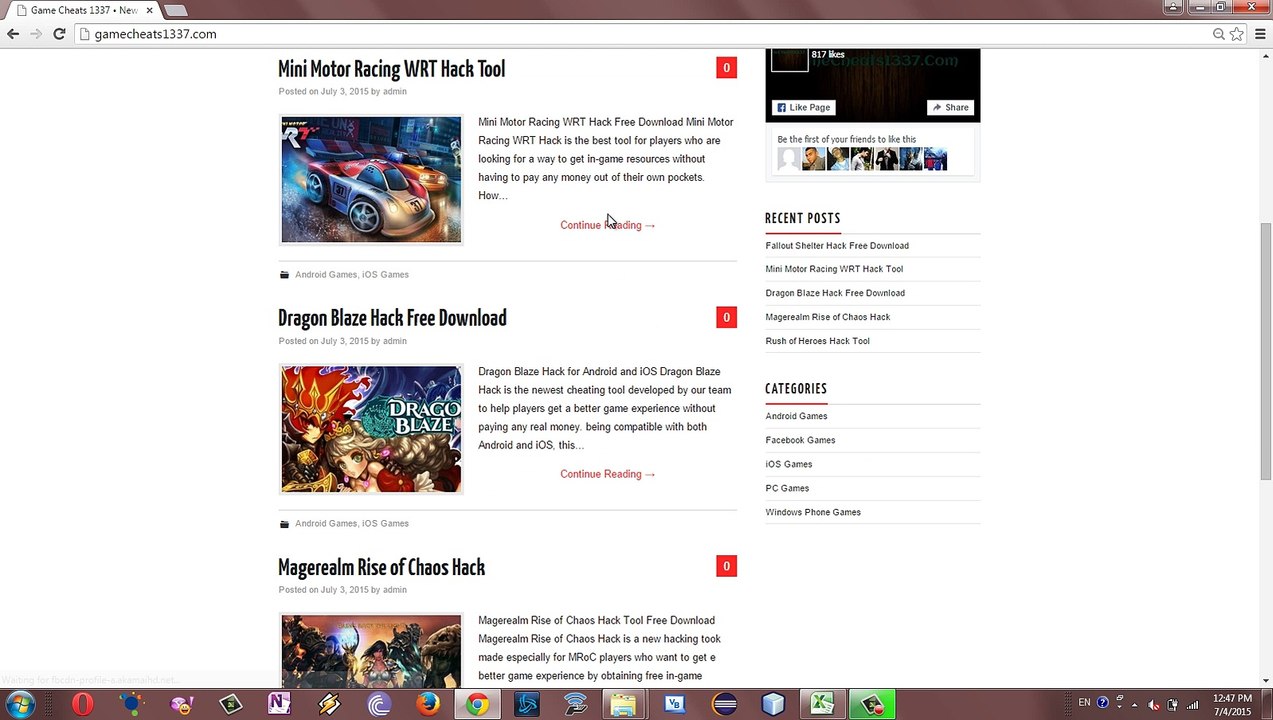Screen dimensions: 1273x720
Task: Click folder icon beside Mini Motor Racing categories
Action: pyautogui.click(x=284, y=274)
